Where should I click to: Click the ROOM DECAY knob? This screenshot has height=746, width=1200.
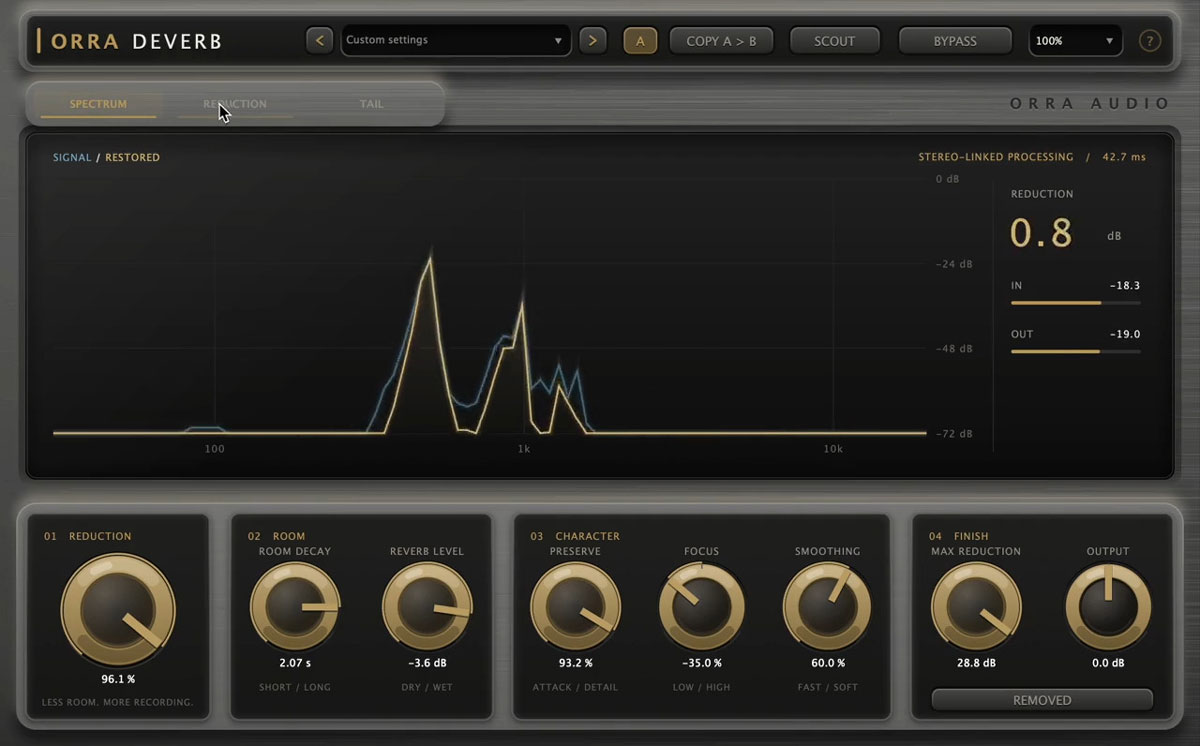coord(295,607)
